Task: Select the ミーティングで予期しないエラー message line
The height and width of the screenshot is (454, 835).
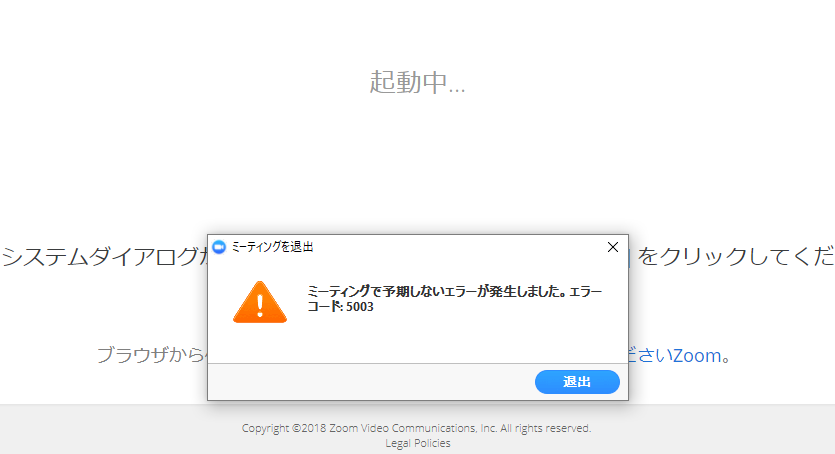Action: (454, 291)
